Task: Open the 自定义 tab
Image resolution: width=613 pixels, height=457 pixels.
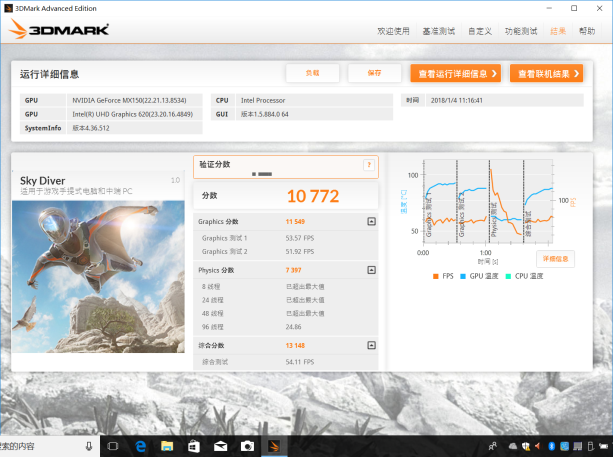Action: (480, 31)
